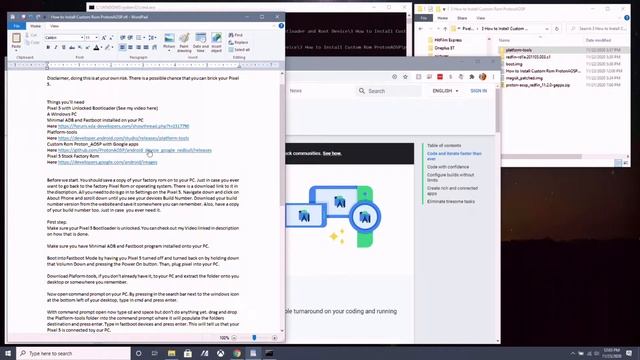Open WordPad help
This screenshot has width=640, height=360.
pyautogui.click(x=281, y=26)
